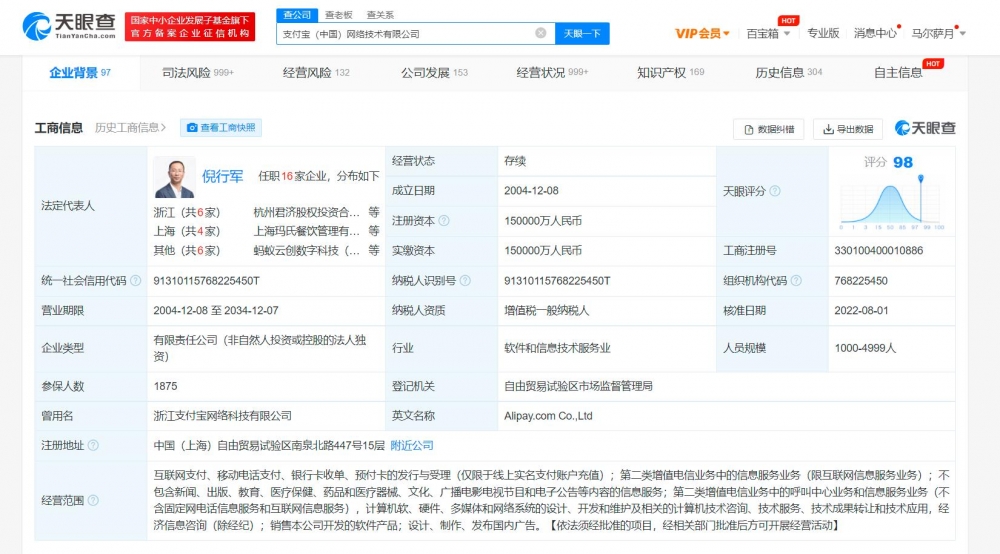Click the score distribution chart marker
1000x554 pixels.
920,179
